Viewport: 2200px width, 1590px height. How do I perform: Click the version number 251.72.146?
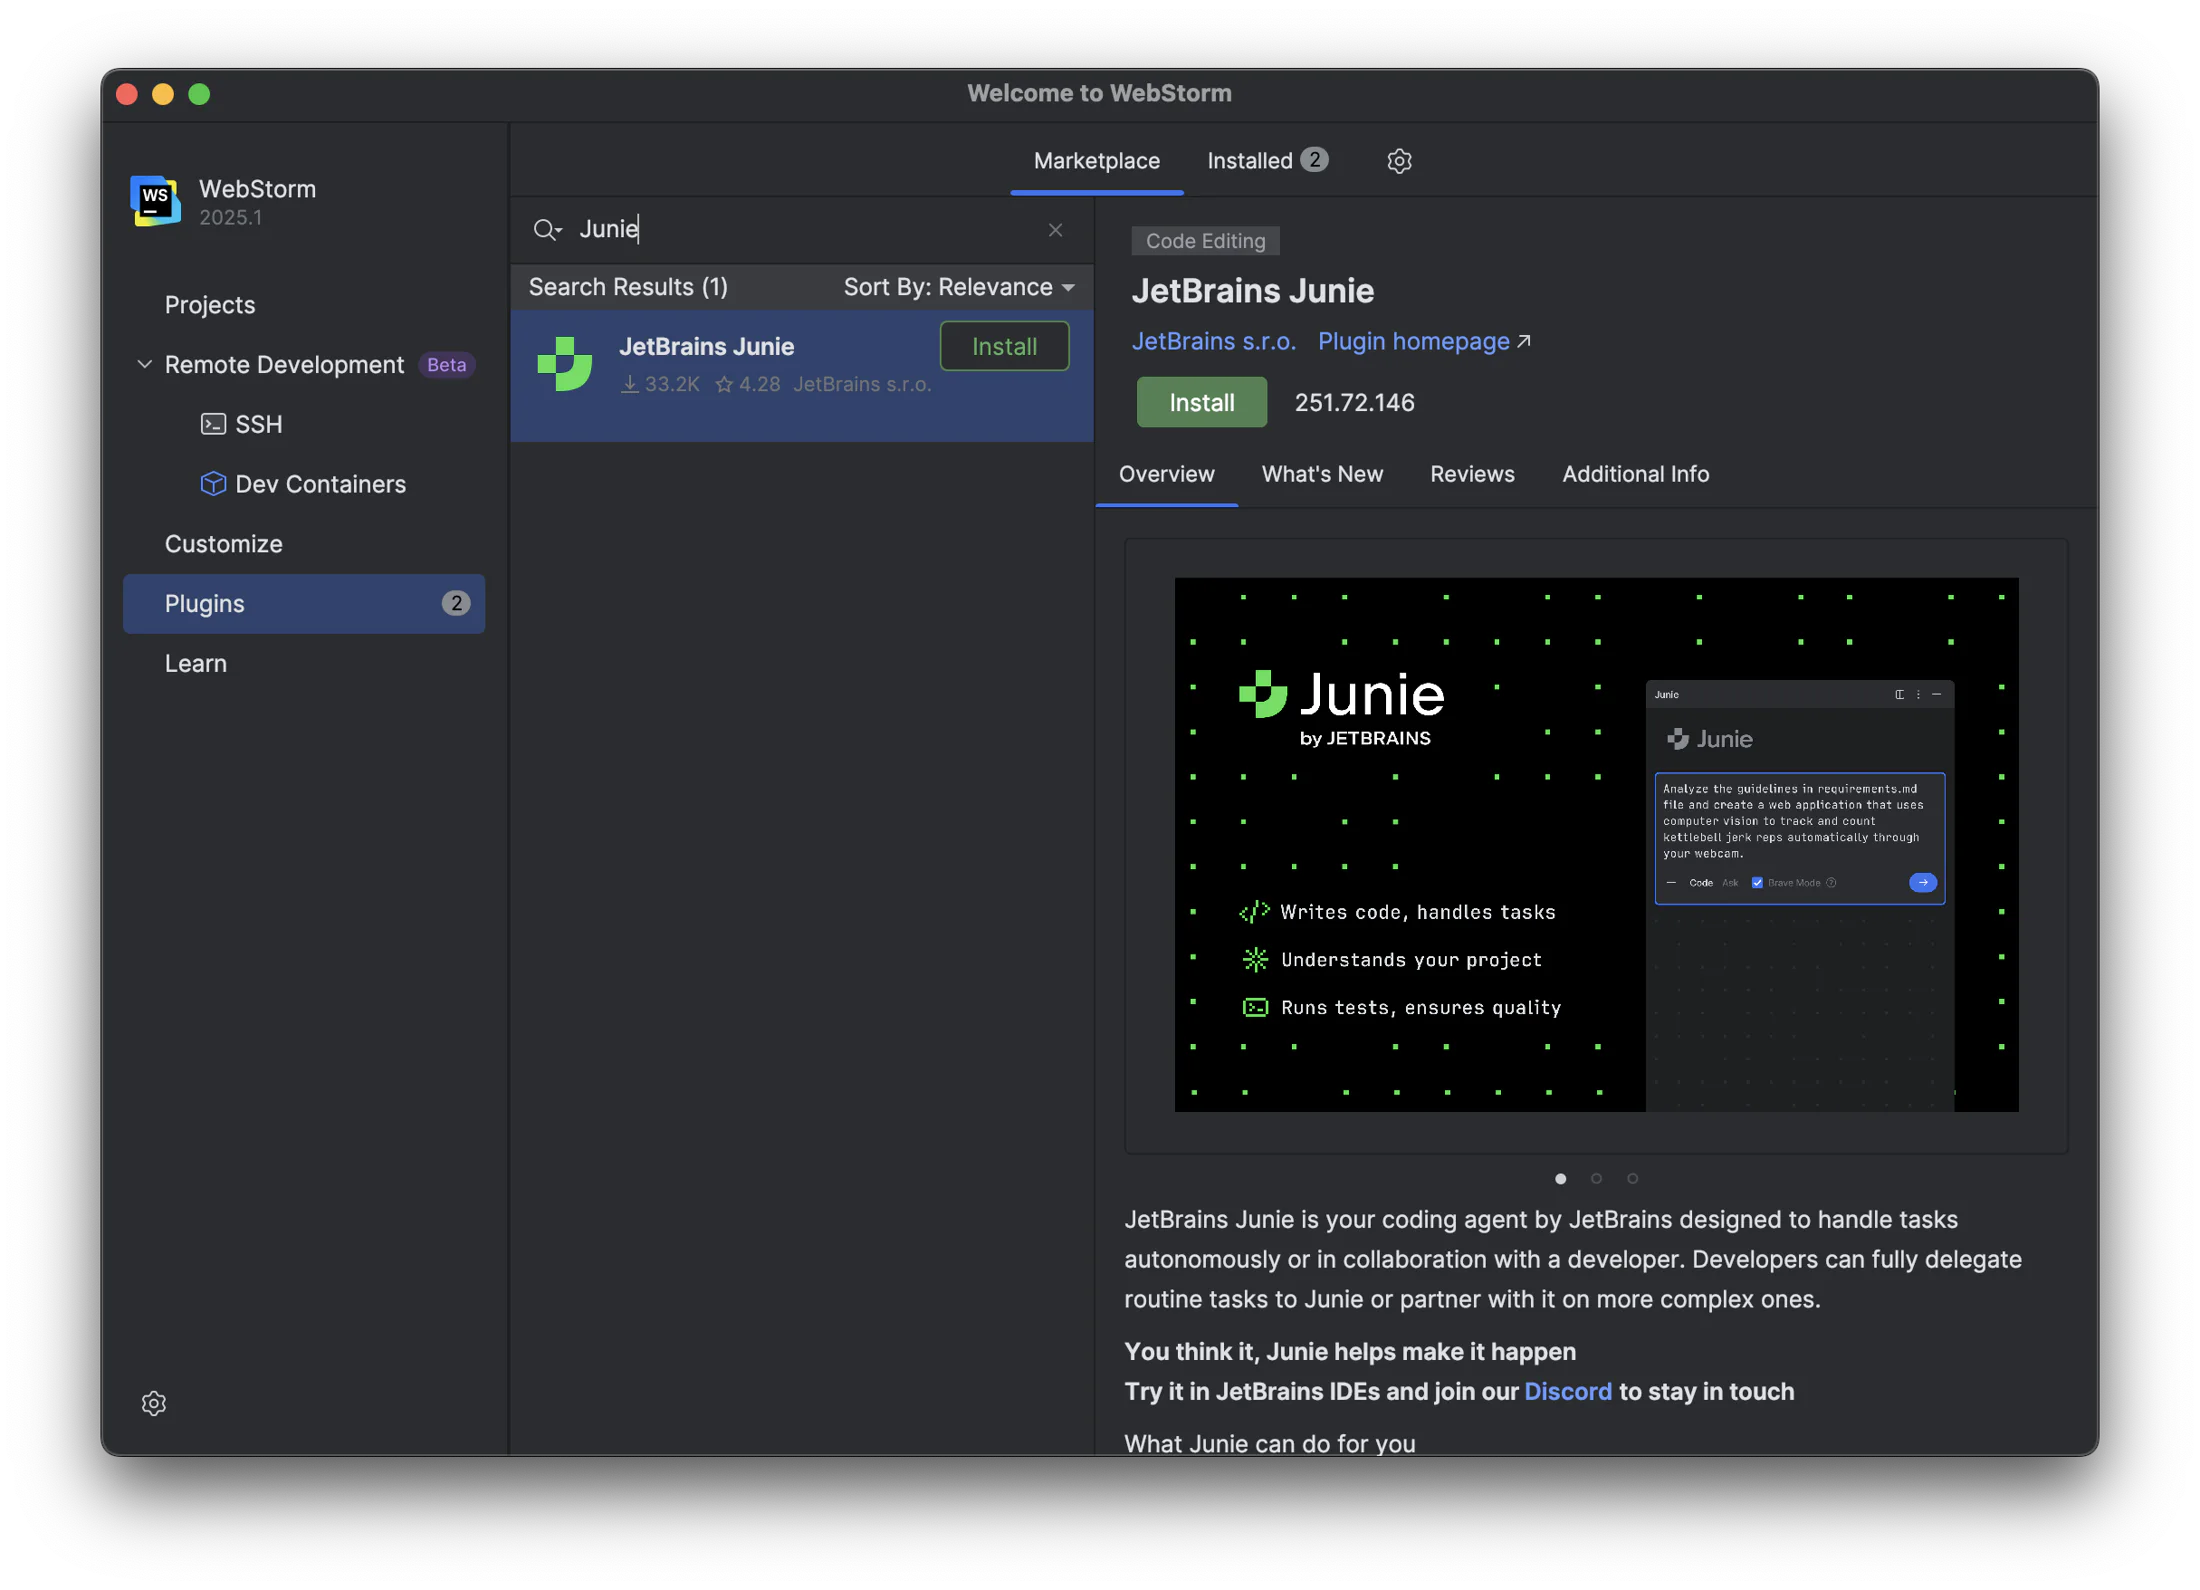coord(1354,402)
